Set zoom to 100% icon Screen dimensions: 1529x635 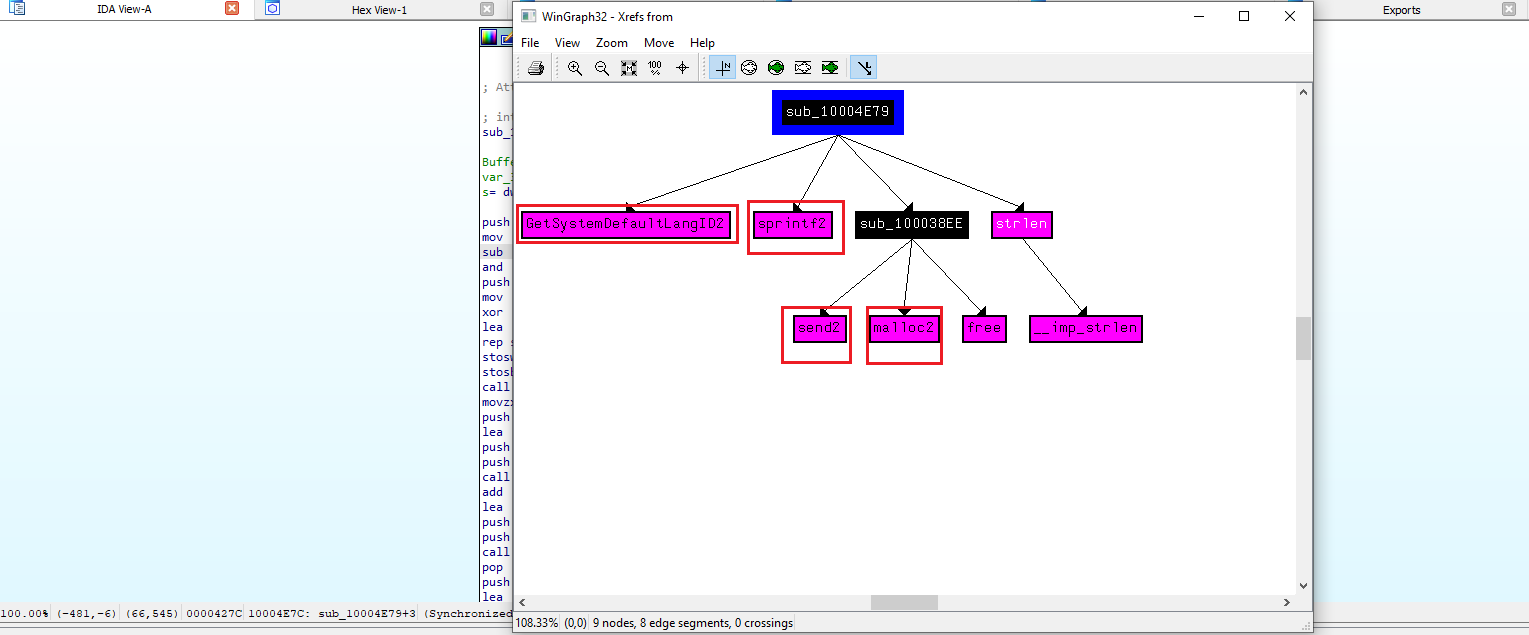[x=655, y=68]
